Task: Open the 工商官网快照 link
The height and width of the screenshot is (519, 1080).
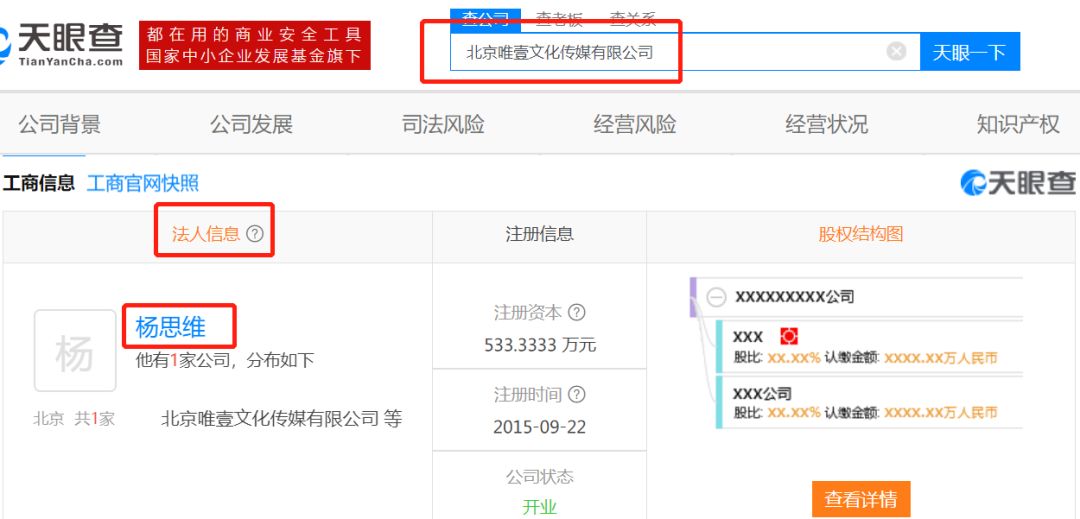Action: tap(143, 183)
